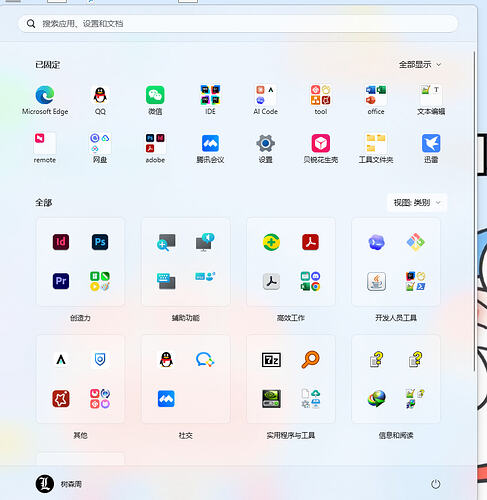Open Premiere Pro in 创造力 category
The height and width of the screenshot is (500, 487).
61,281
